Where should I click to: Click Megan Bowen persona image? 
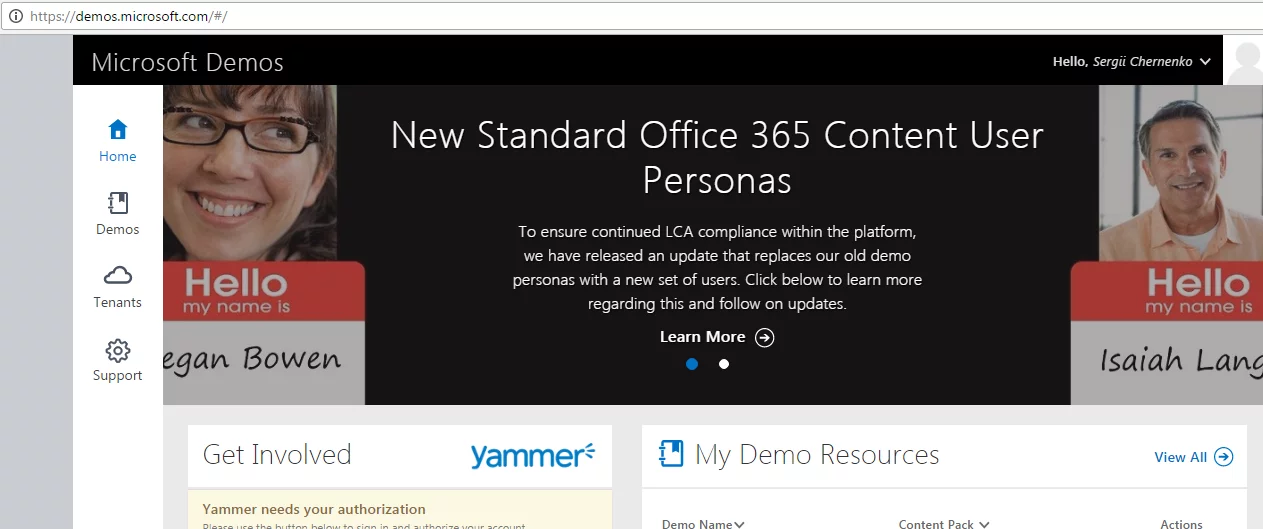[x=263, y=244]
